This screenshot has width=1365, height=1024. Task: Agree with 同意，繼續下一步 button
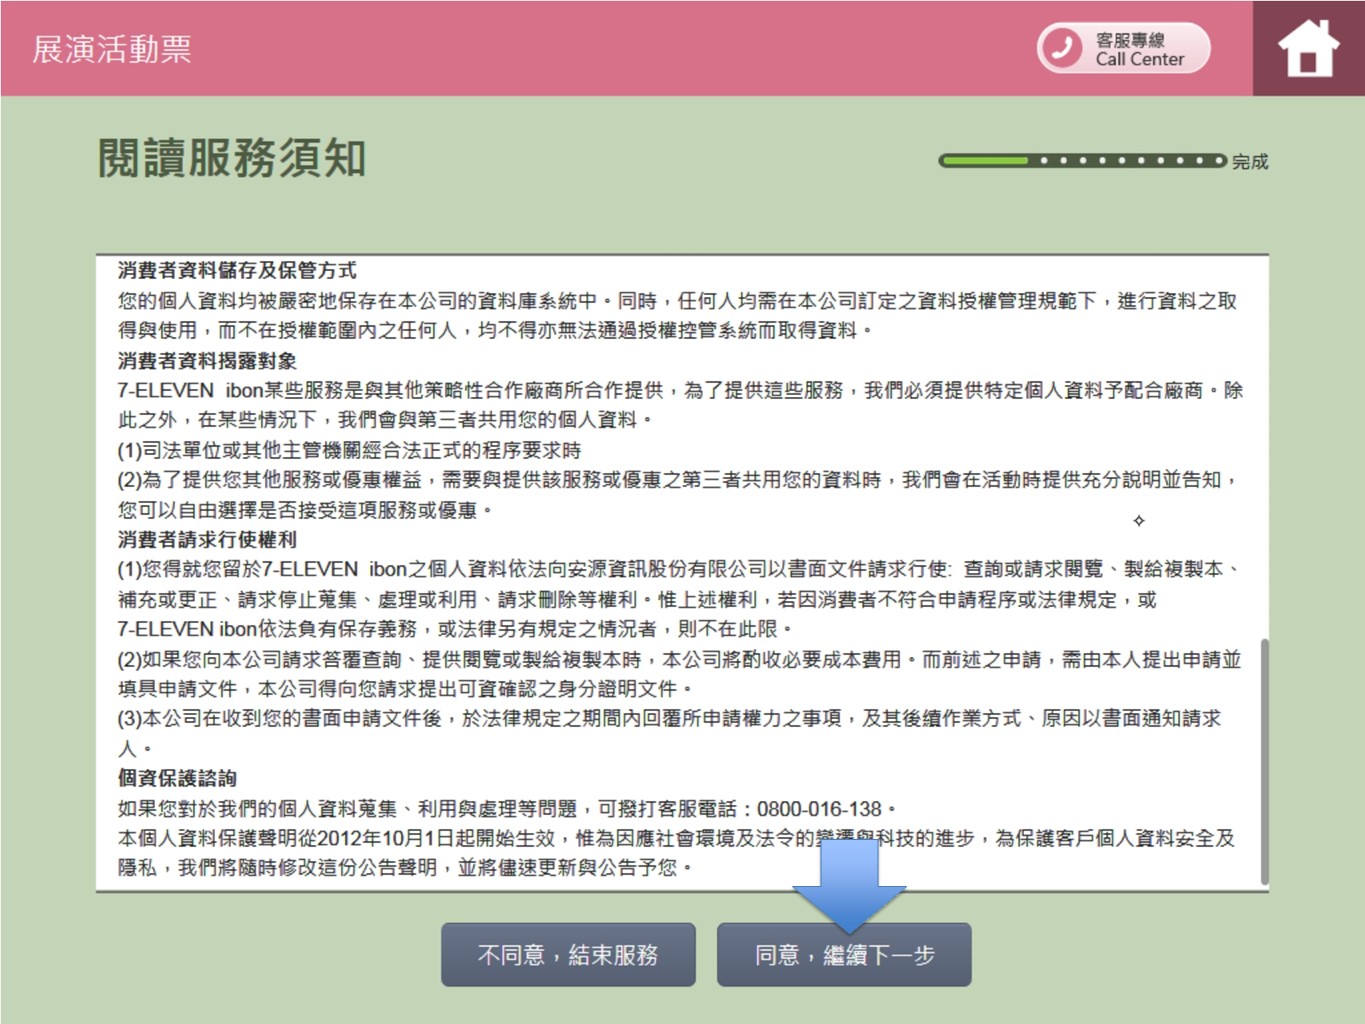[x=843, y=955]
